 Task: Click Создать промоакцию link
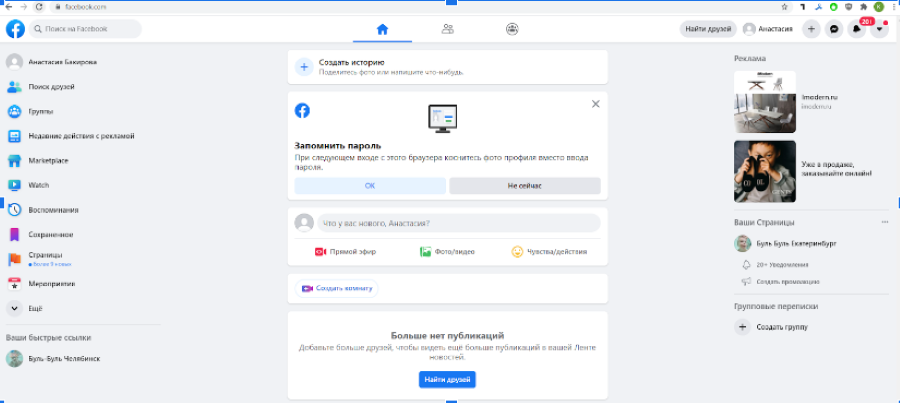coord(788,282)
